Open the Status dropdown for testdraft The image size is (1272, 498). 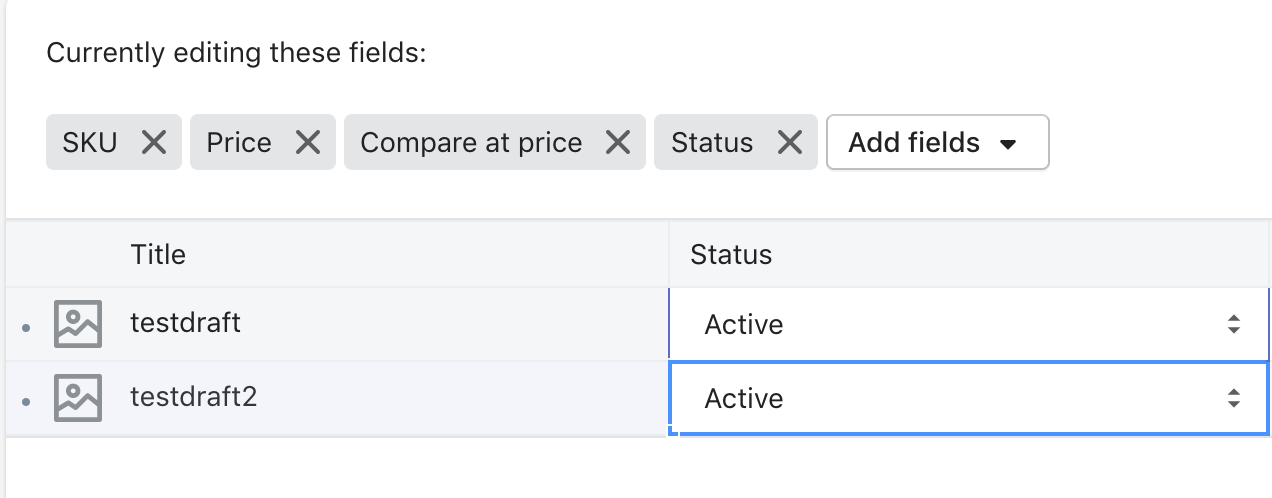tap(967, 324)
